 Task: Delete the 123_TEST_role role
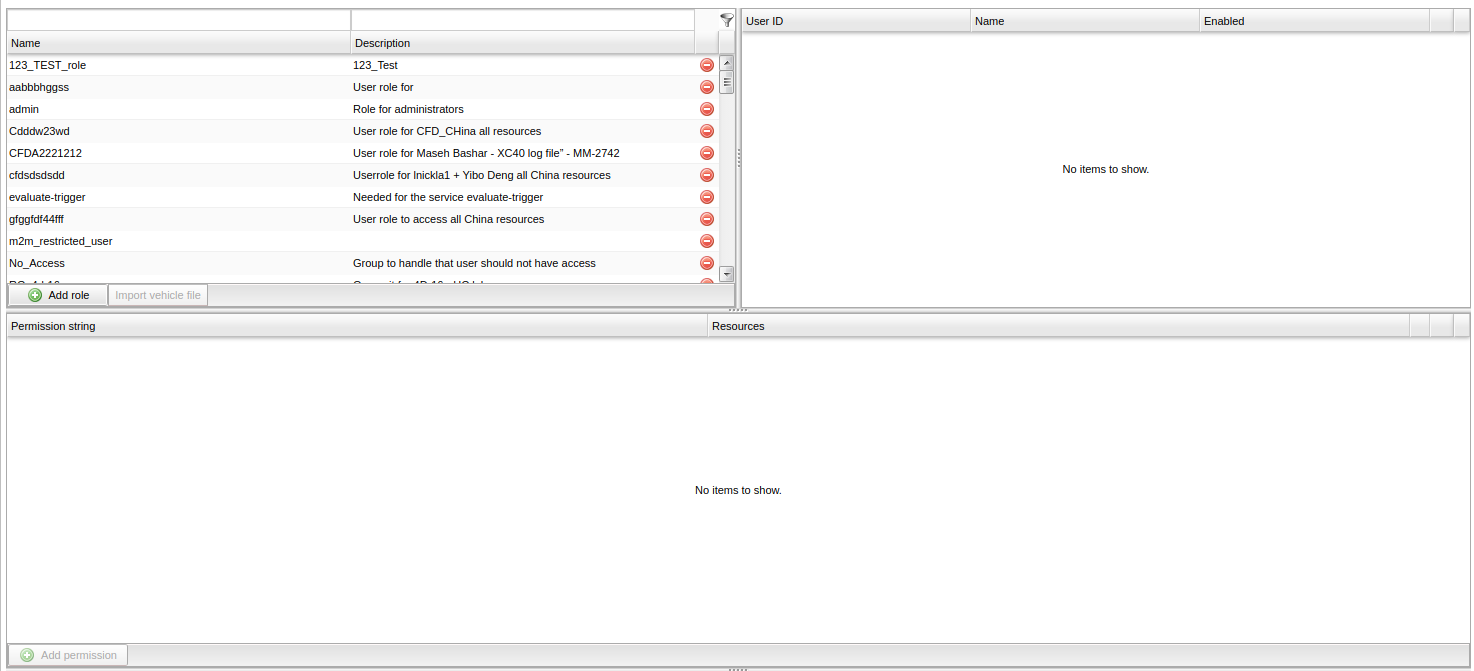pyautogui.click(x=706, y=65)
